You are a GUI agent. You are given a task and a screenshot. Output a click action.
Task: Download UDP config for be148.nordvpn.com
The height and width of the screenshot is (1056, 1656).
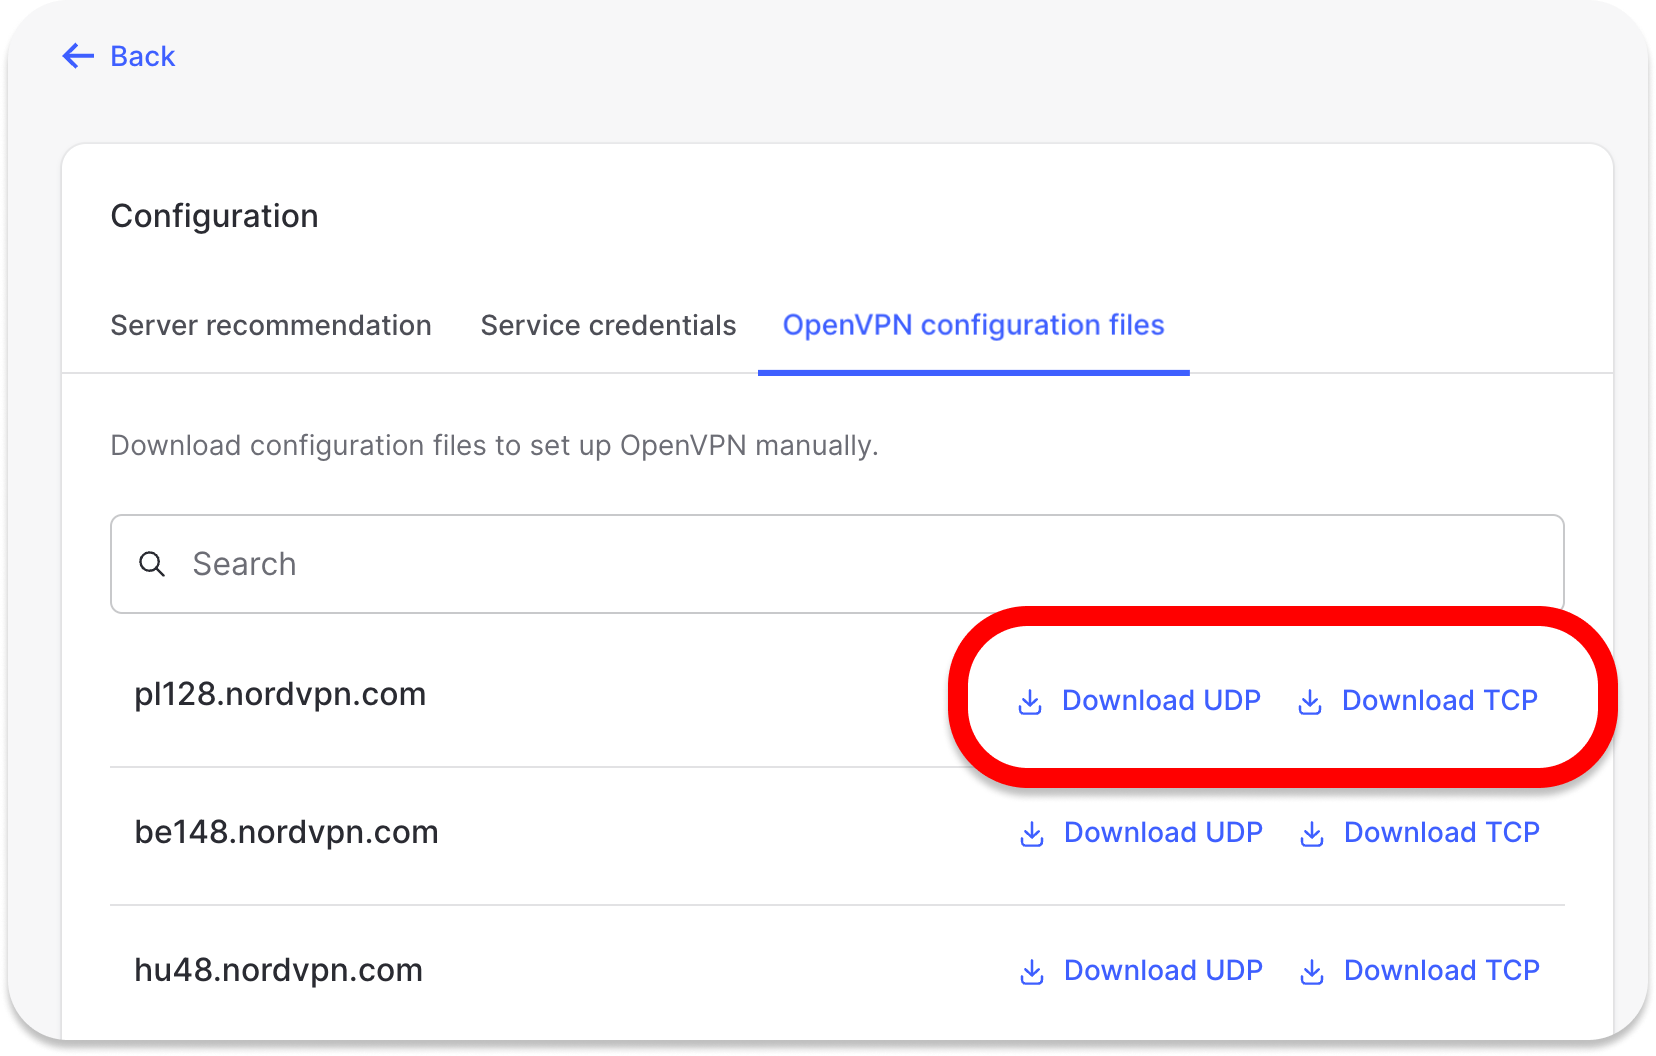point(1163,832)
